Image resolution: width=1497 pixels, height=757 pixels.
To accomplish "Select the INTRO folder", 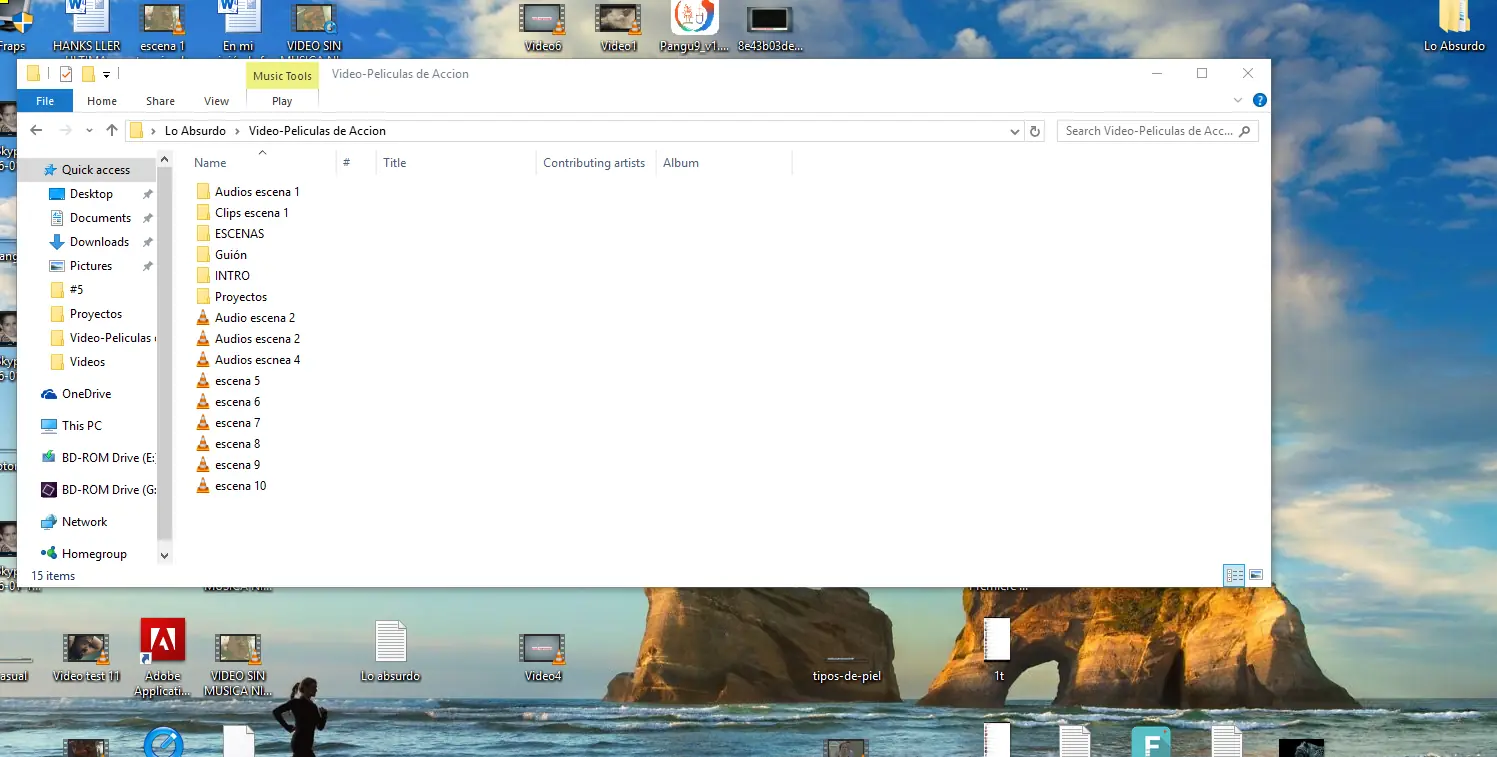I will point(224,275).
